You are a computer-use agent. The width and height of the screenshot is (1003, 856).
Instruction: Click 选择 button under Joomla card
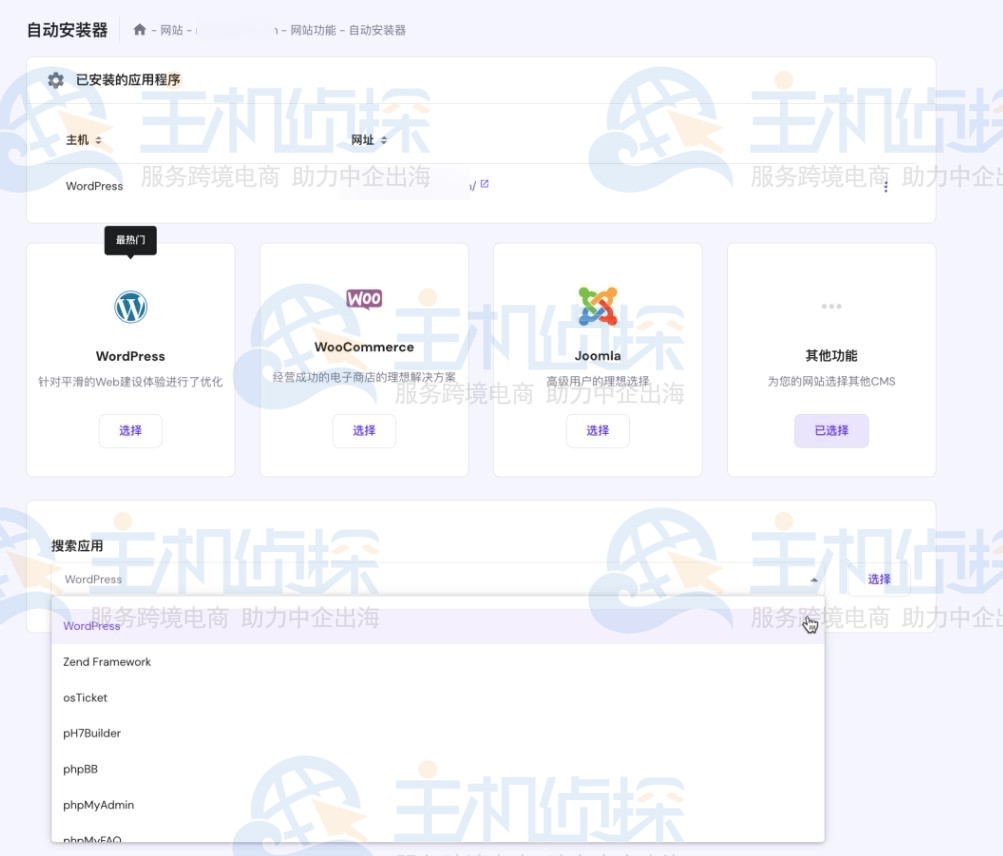point(597,431)
